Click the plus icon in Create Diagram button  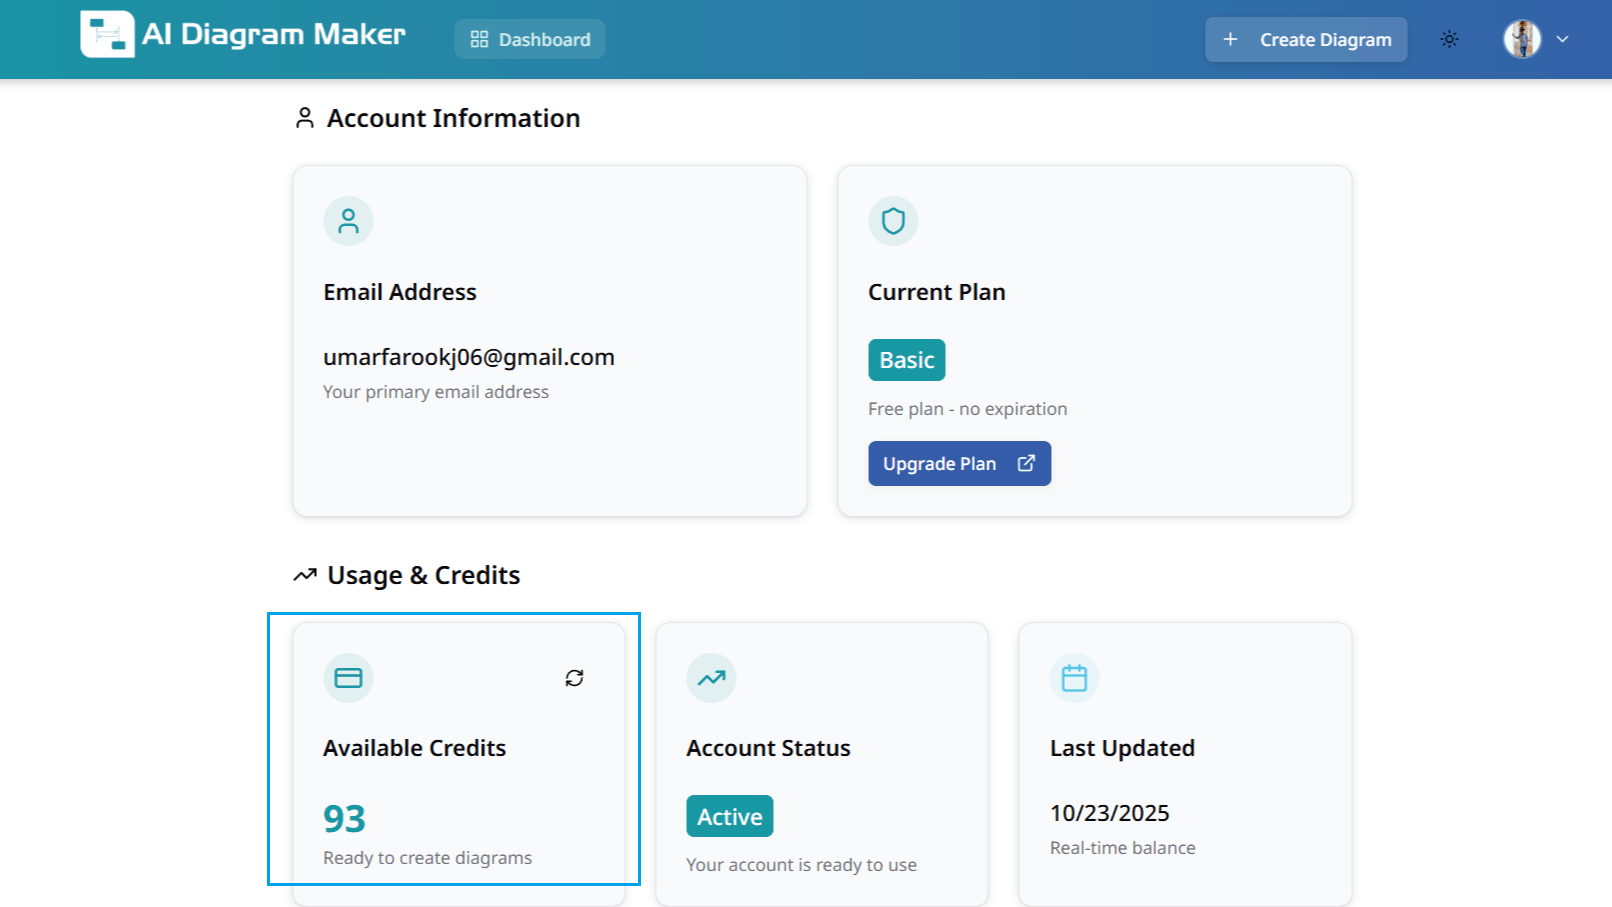[1231, 39]
